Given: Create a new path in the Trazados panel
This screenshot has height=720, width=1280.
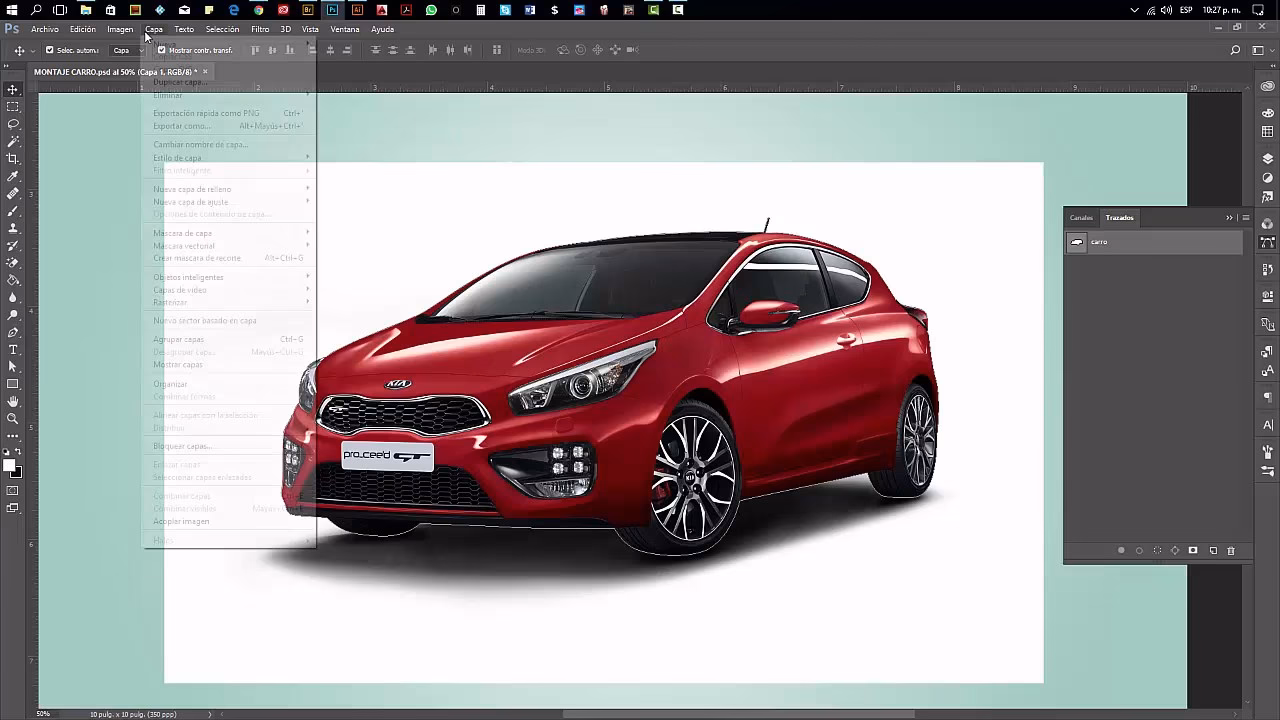Looking at the screenshot, I should [x=1213, y=550].
